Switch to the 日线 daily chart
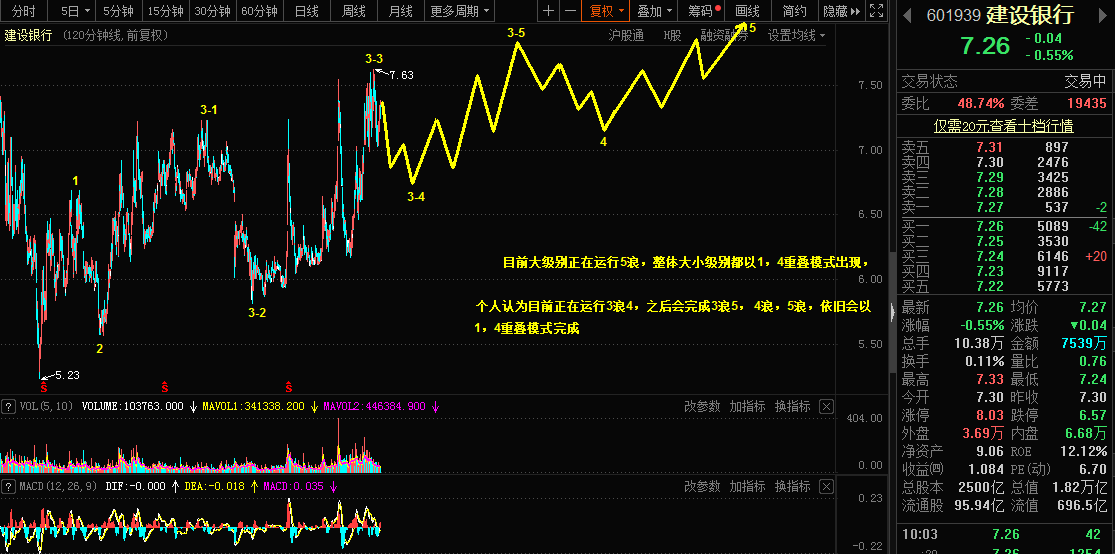This screenshot has width=1115, height=554. (306, 11)
